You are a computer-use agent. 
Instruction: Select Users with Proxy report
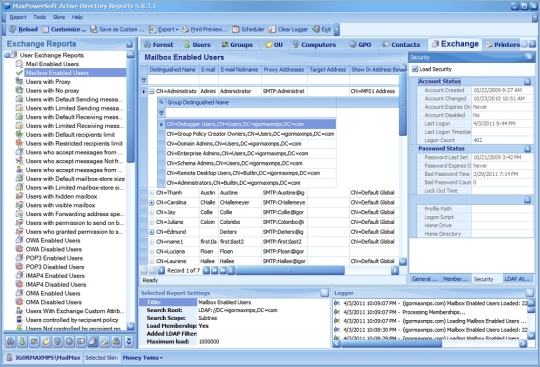48,82
